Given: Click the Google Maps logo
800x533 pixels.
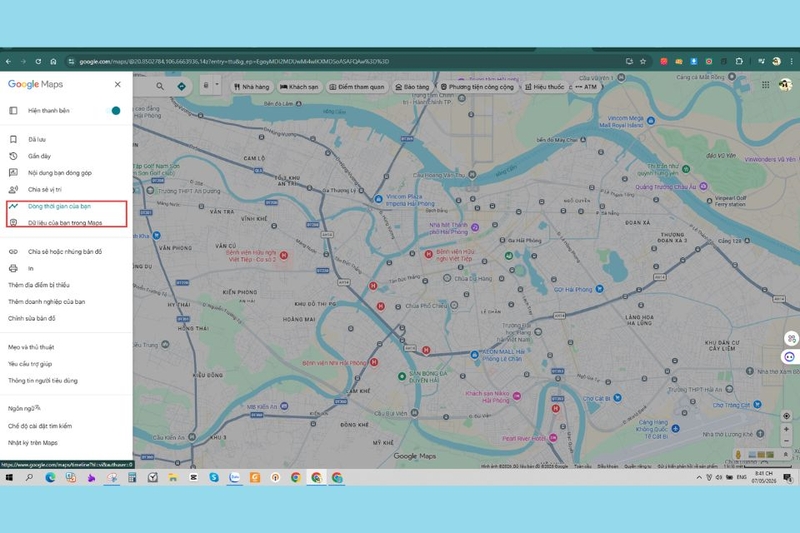Looking at the screenshot, I should (x=35, y=84).
